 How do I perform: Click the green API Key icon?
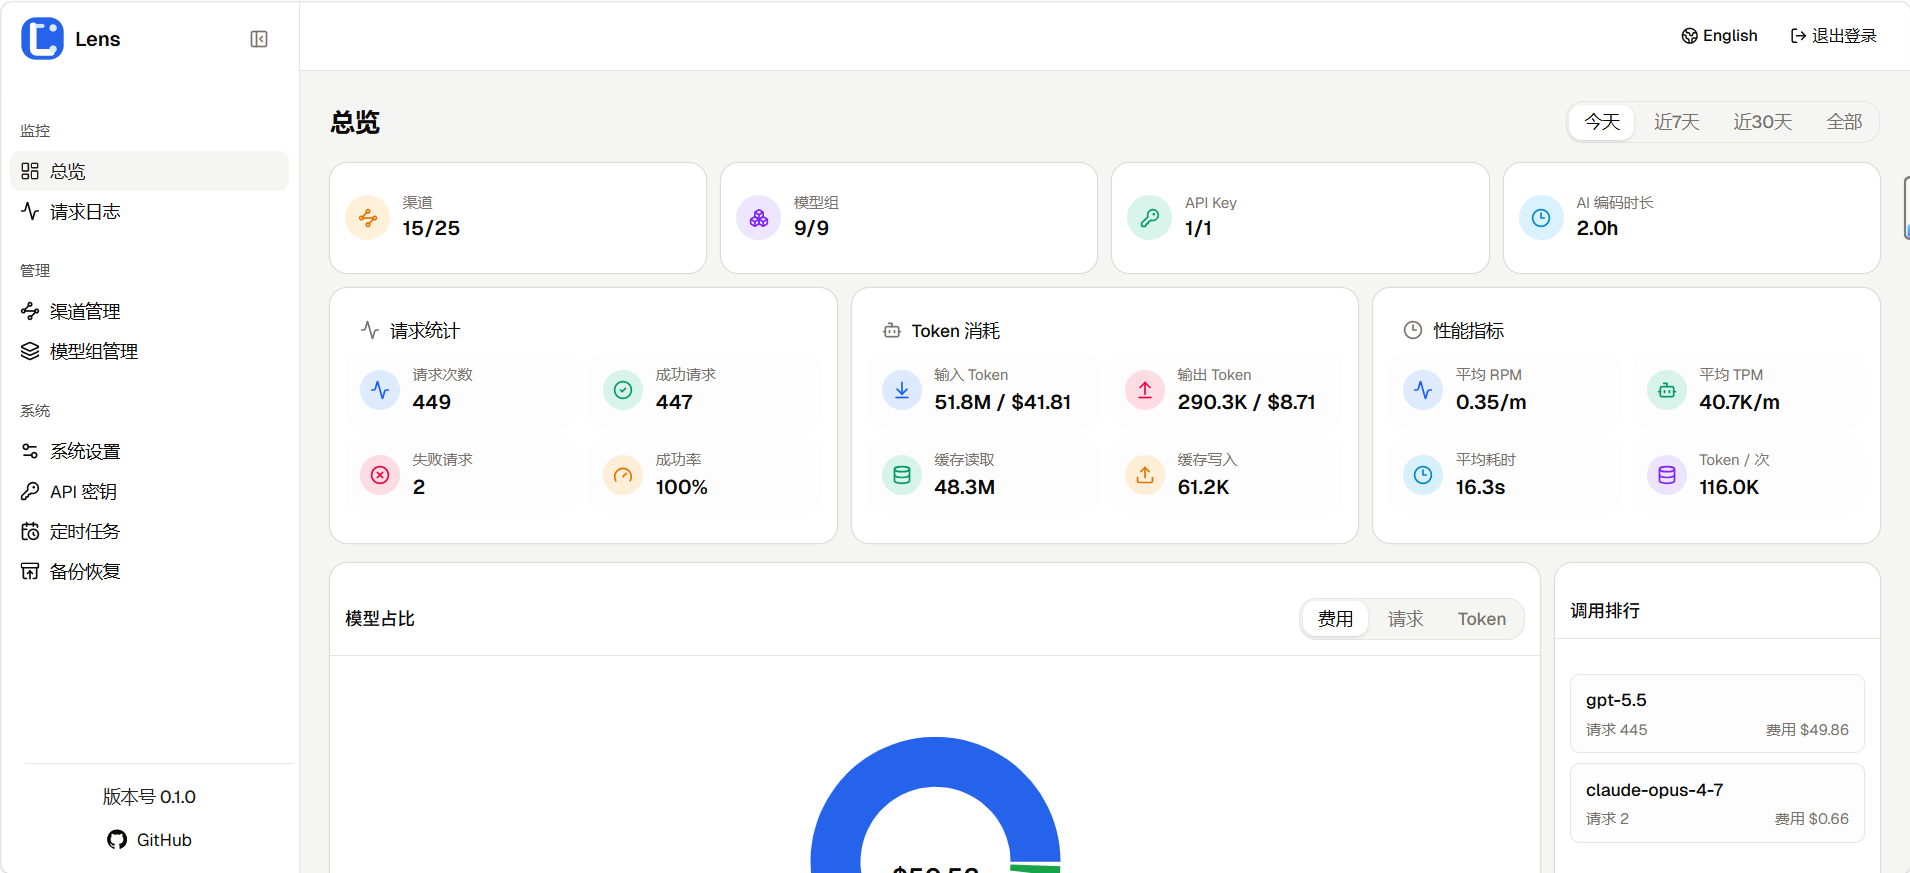tap(1150, 218)
